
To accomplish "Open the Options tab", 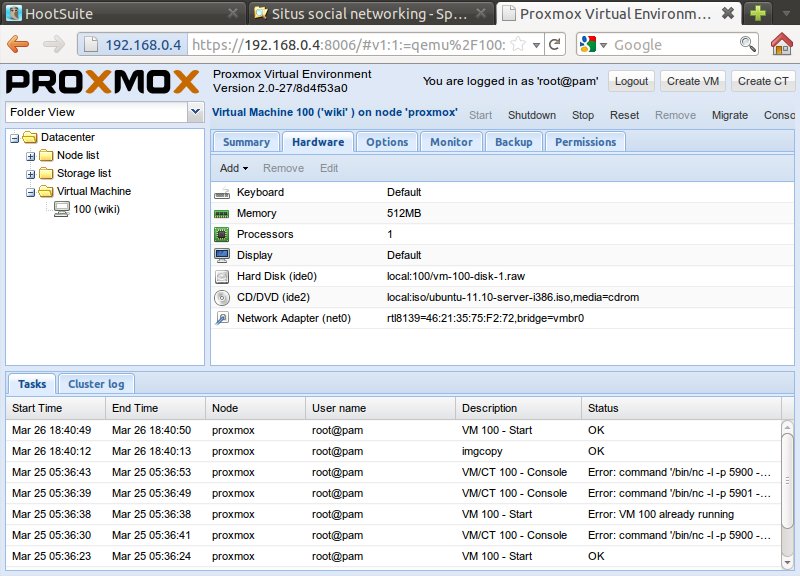I will click(387, 142).
